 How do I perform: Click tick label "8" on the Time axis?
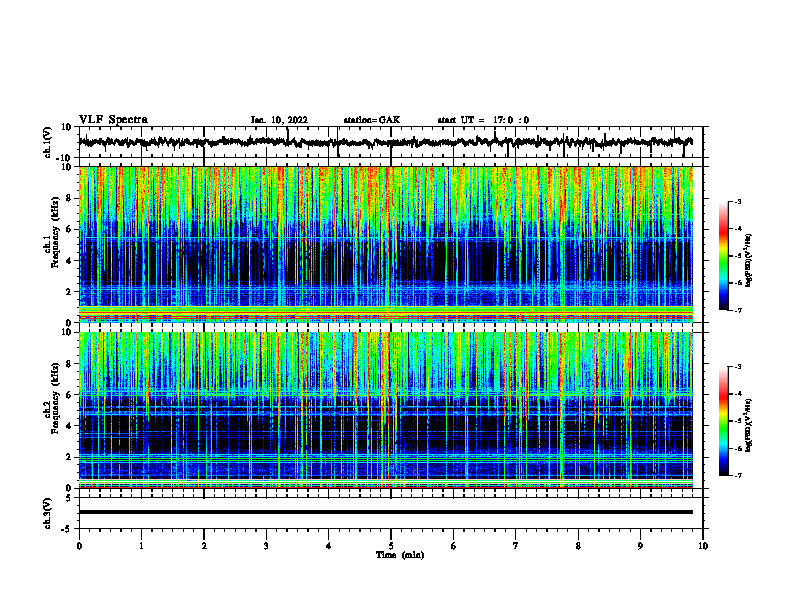click(x=578, y=546)
